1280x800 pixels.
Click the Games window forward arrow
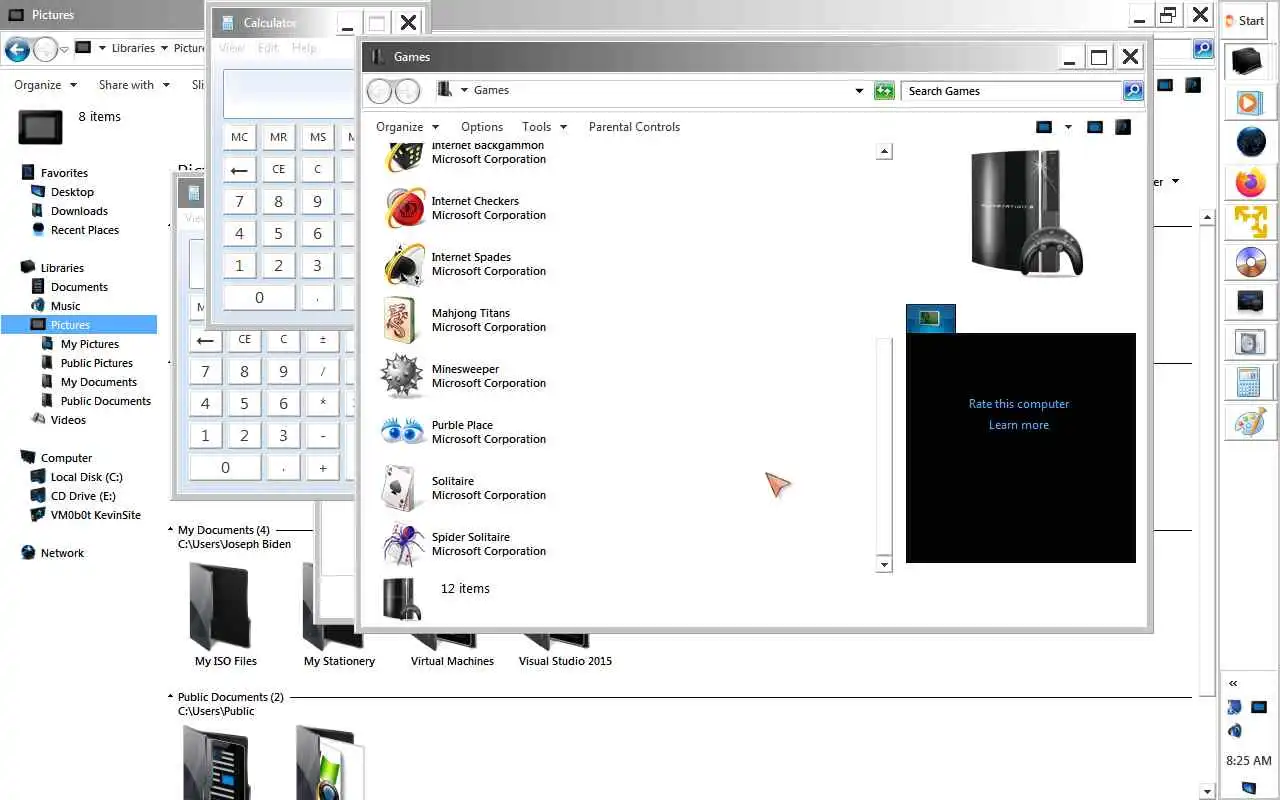click(x=407, y=91)
